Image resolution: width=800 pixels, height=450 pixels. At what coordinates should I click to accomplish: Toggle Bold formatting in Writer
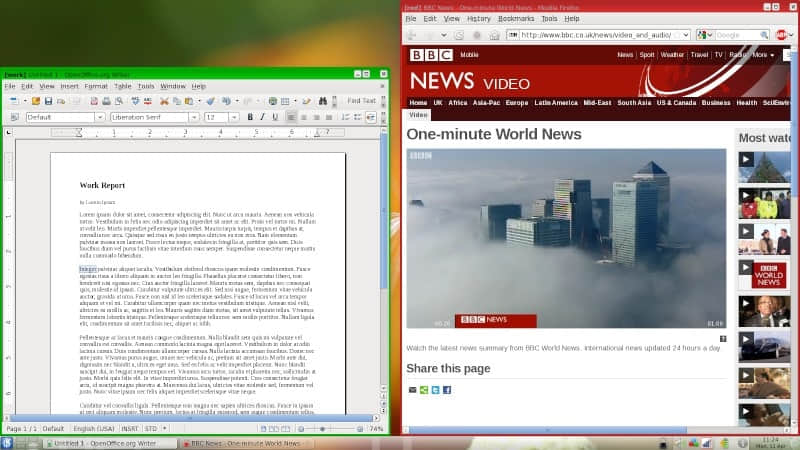(x=250, y=117)
